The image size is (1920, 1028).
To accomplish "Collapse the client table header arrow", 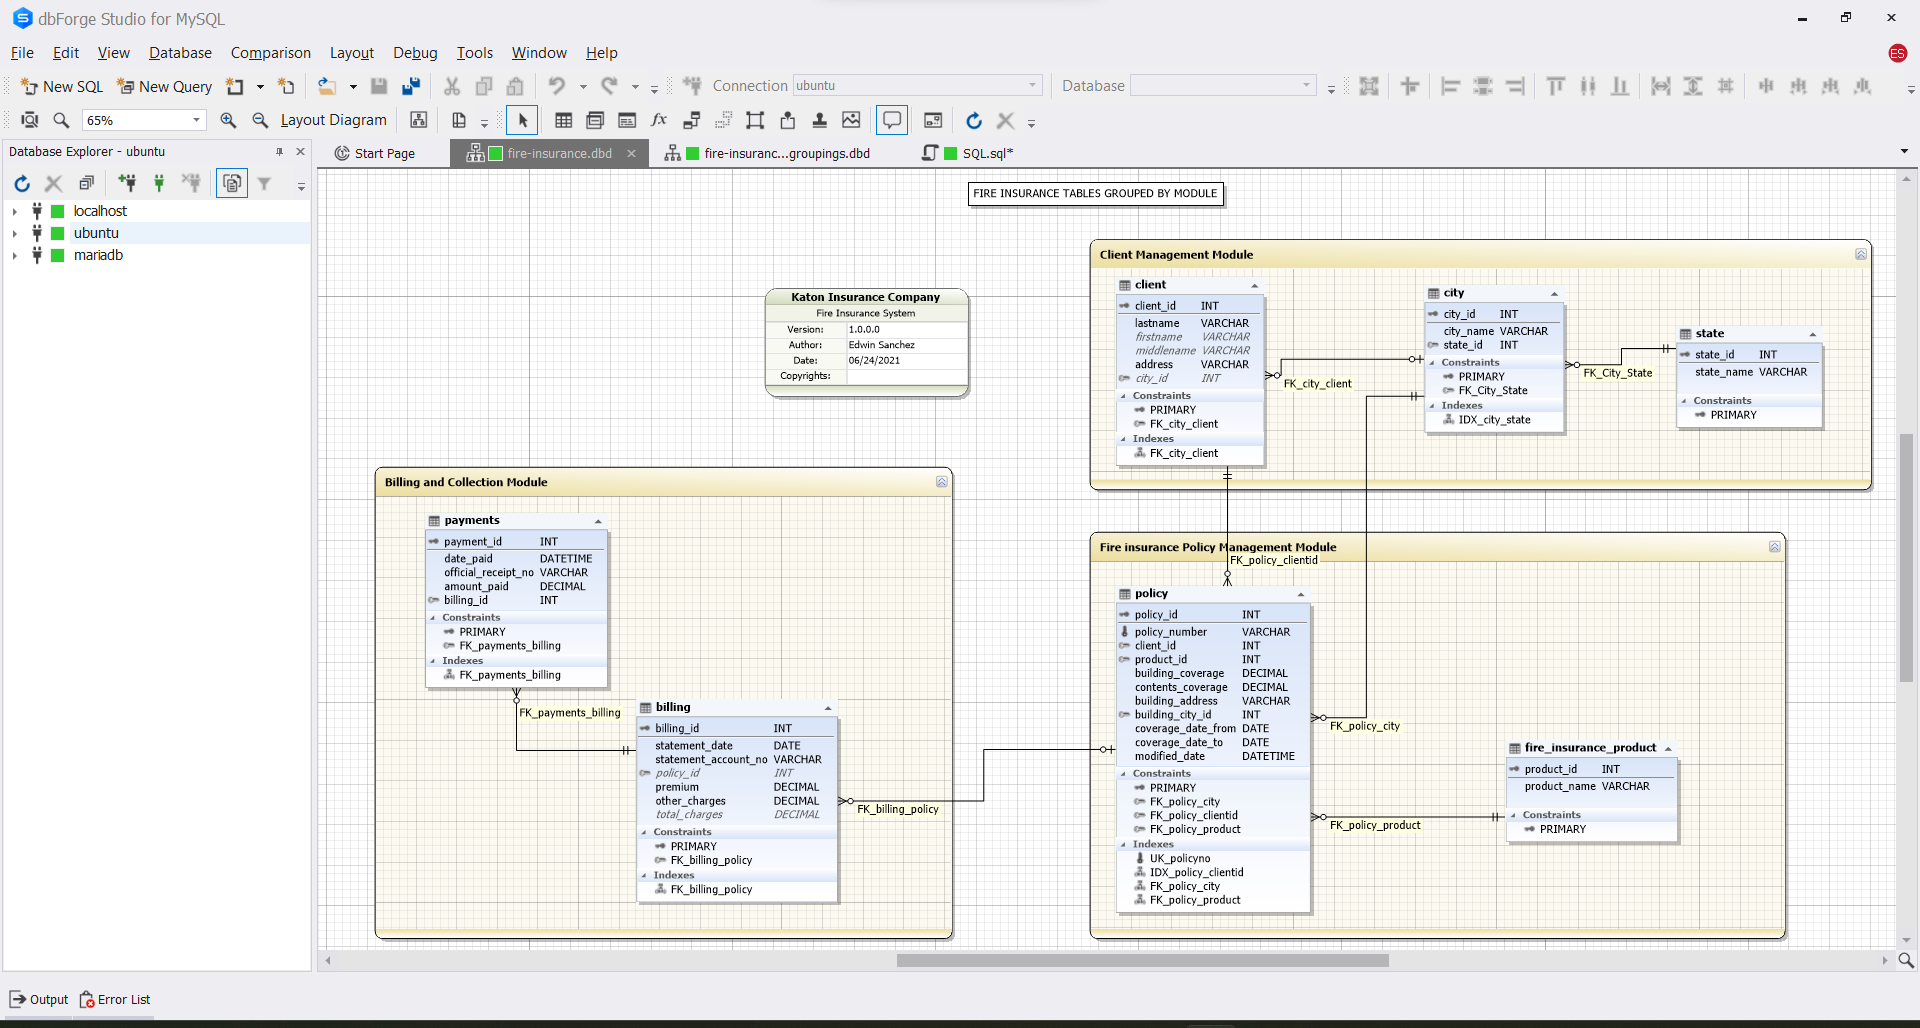I will (1254, 286).
